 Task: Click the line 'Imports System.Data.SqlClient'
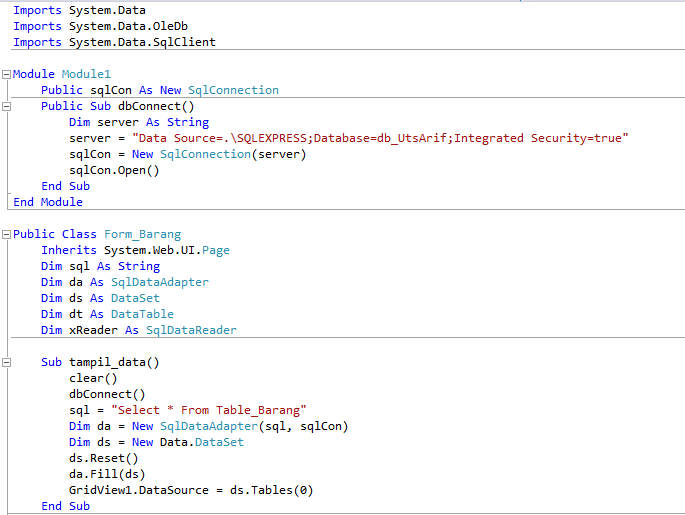pos(114,42)
